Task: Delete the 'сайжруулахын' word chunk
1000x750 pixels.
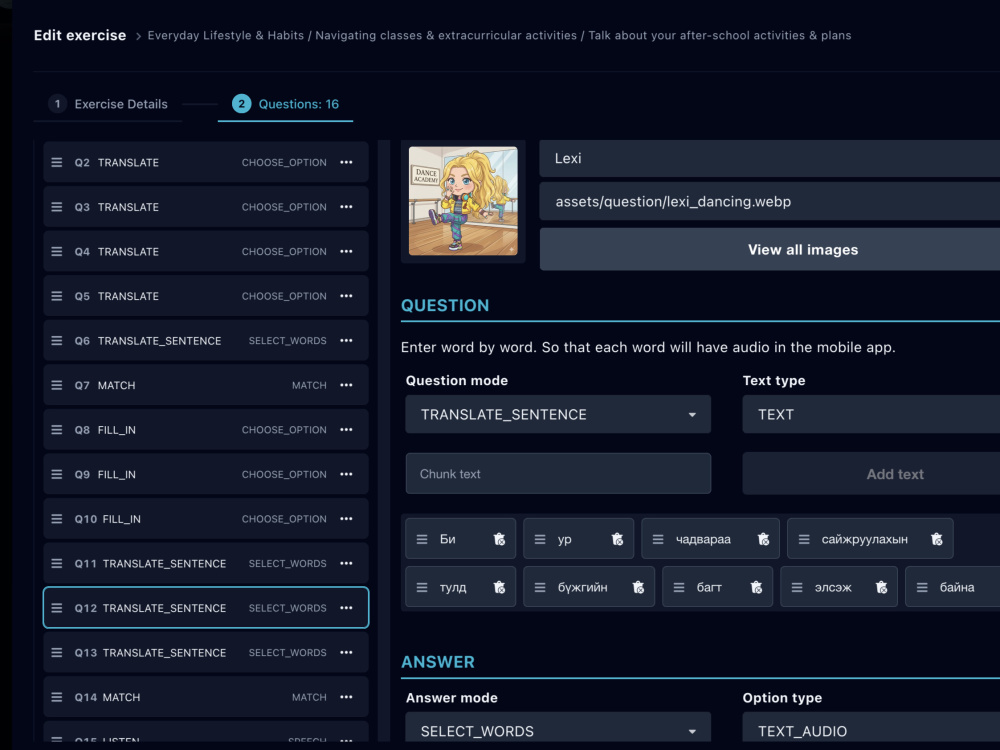Action: [x=937, y=540]
